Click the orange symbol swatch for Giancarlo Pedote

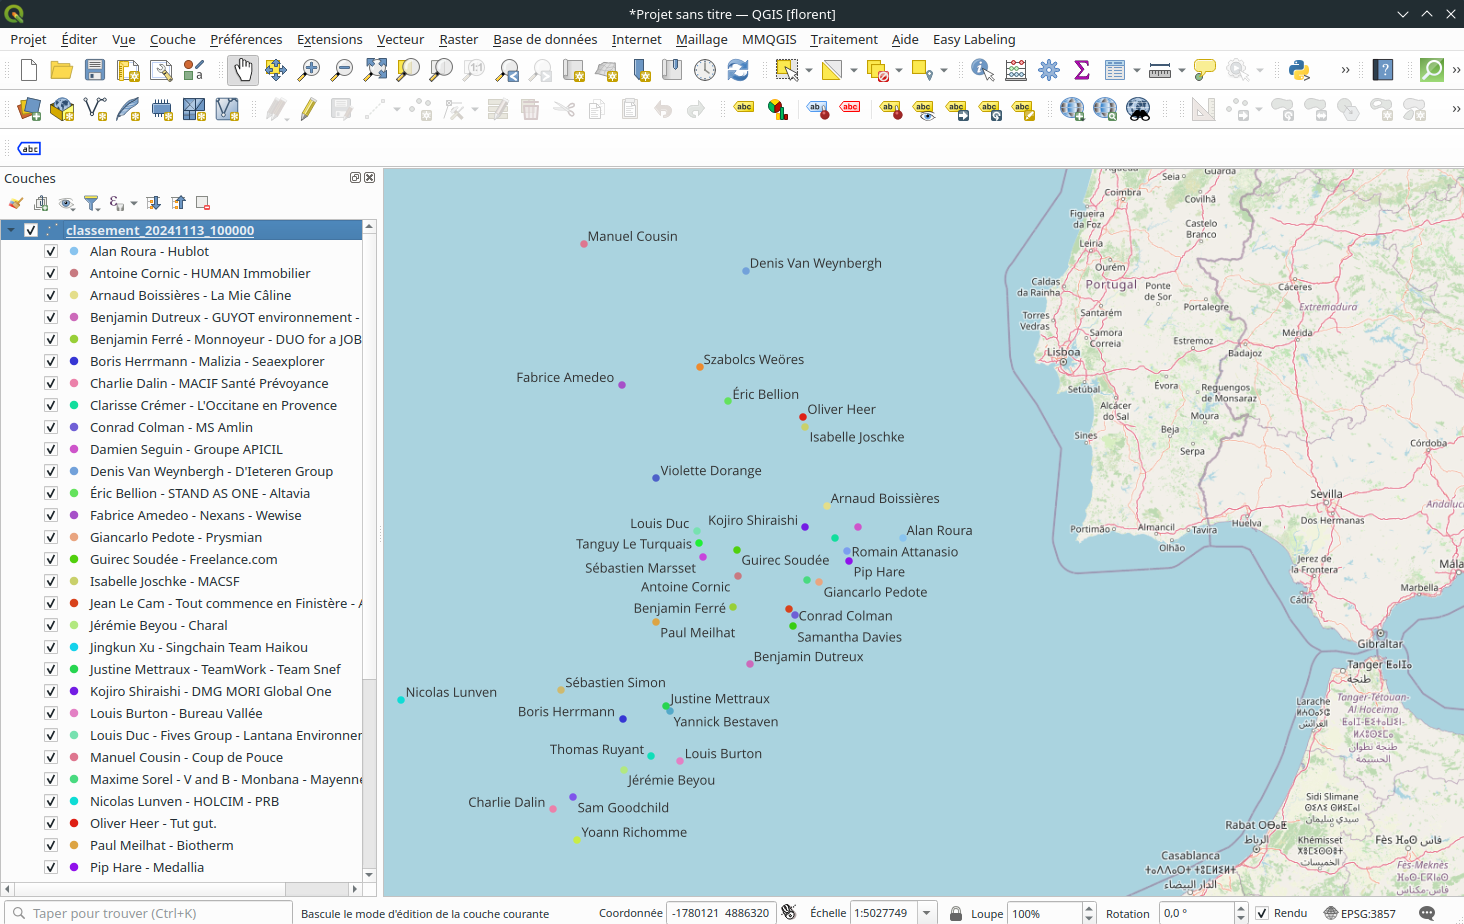tap(74, 537)
